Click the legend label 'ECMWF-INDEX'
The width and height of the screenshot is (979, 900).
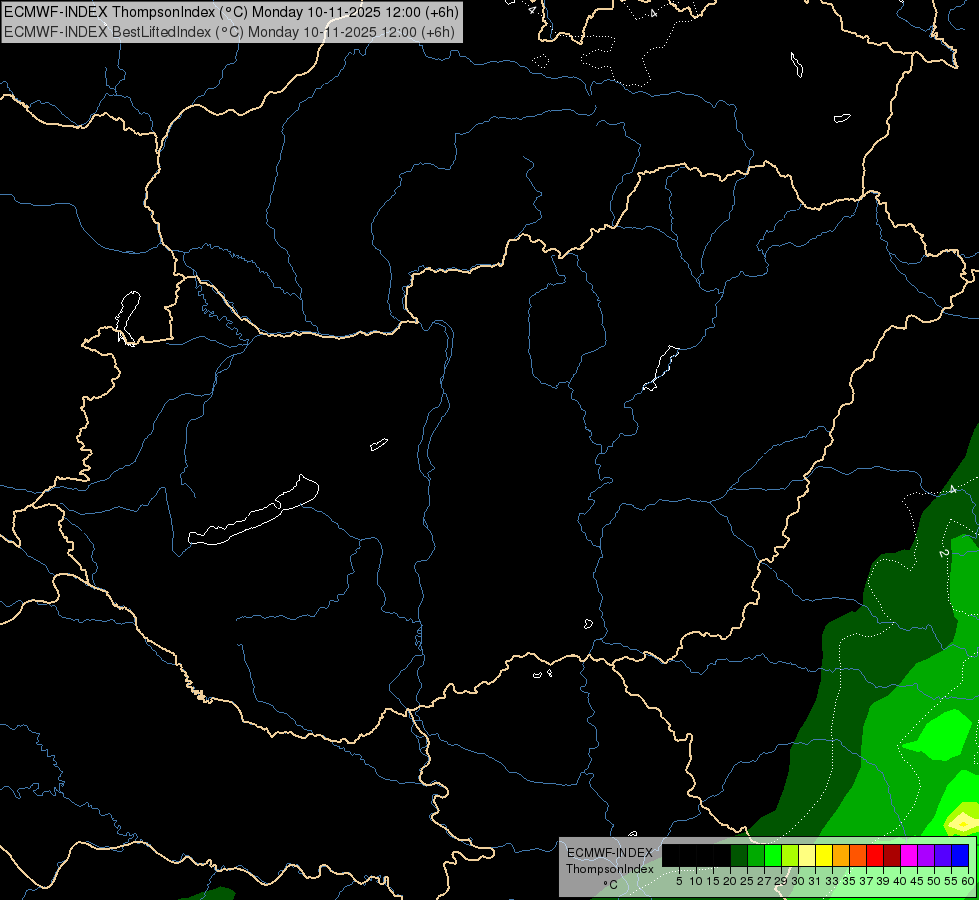(610, 853)
